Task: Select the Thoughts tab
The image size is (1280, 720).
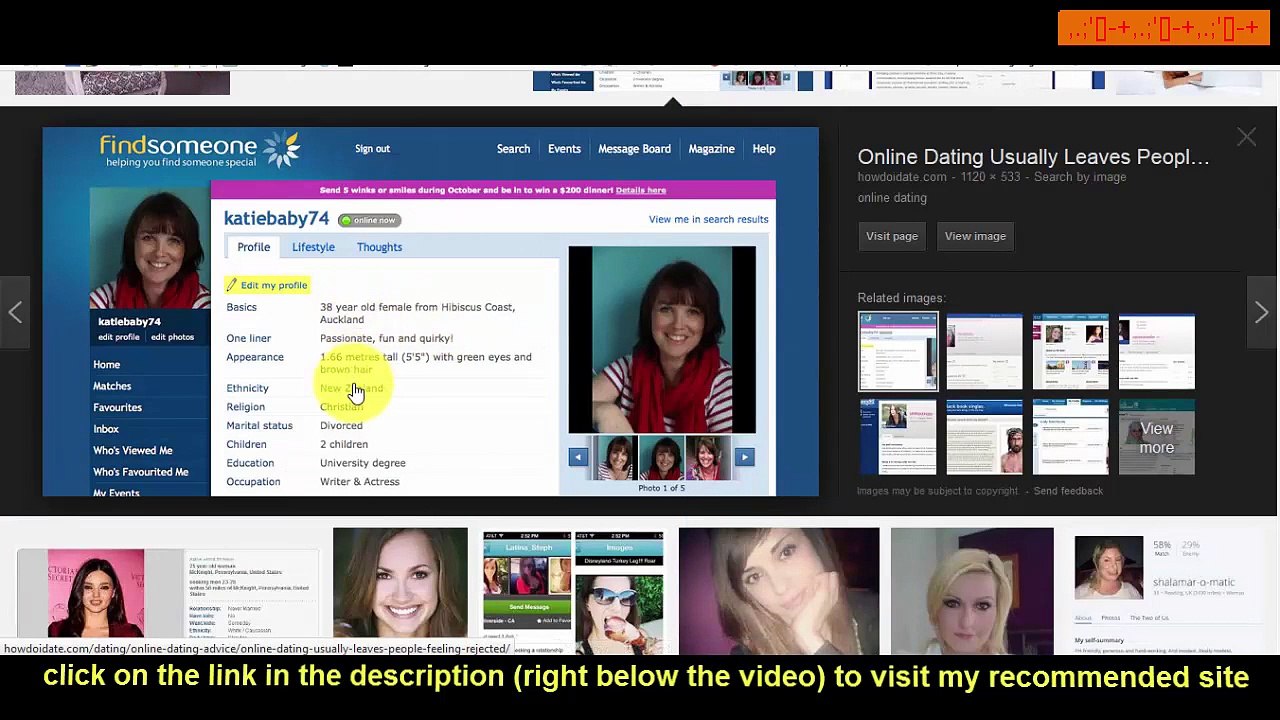Action: (379, 247)
